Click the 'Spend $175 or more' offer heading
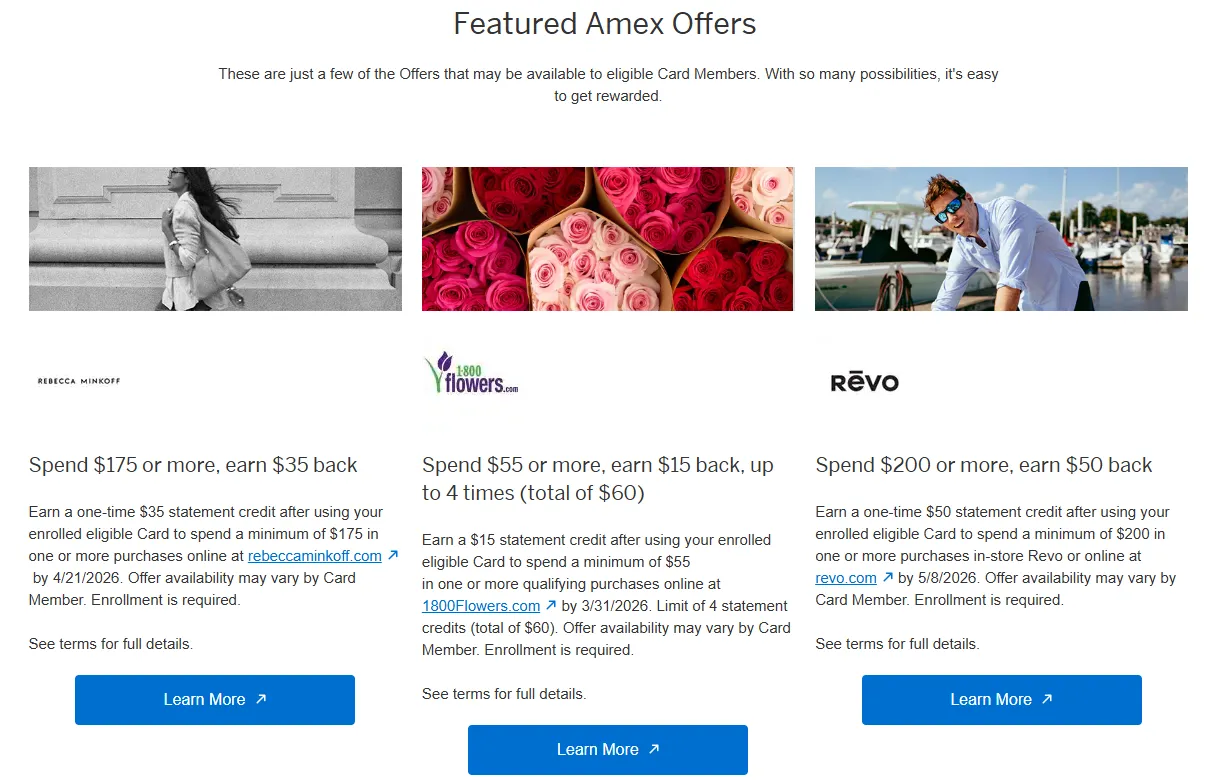 pyautogui.click(x=193, y=465)
